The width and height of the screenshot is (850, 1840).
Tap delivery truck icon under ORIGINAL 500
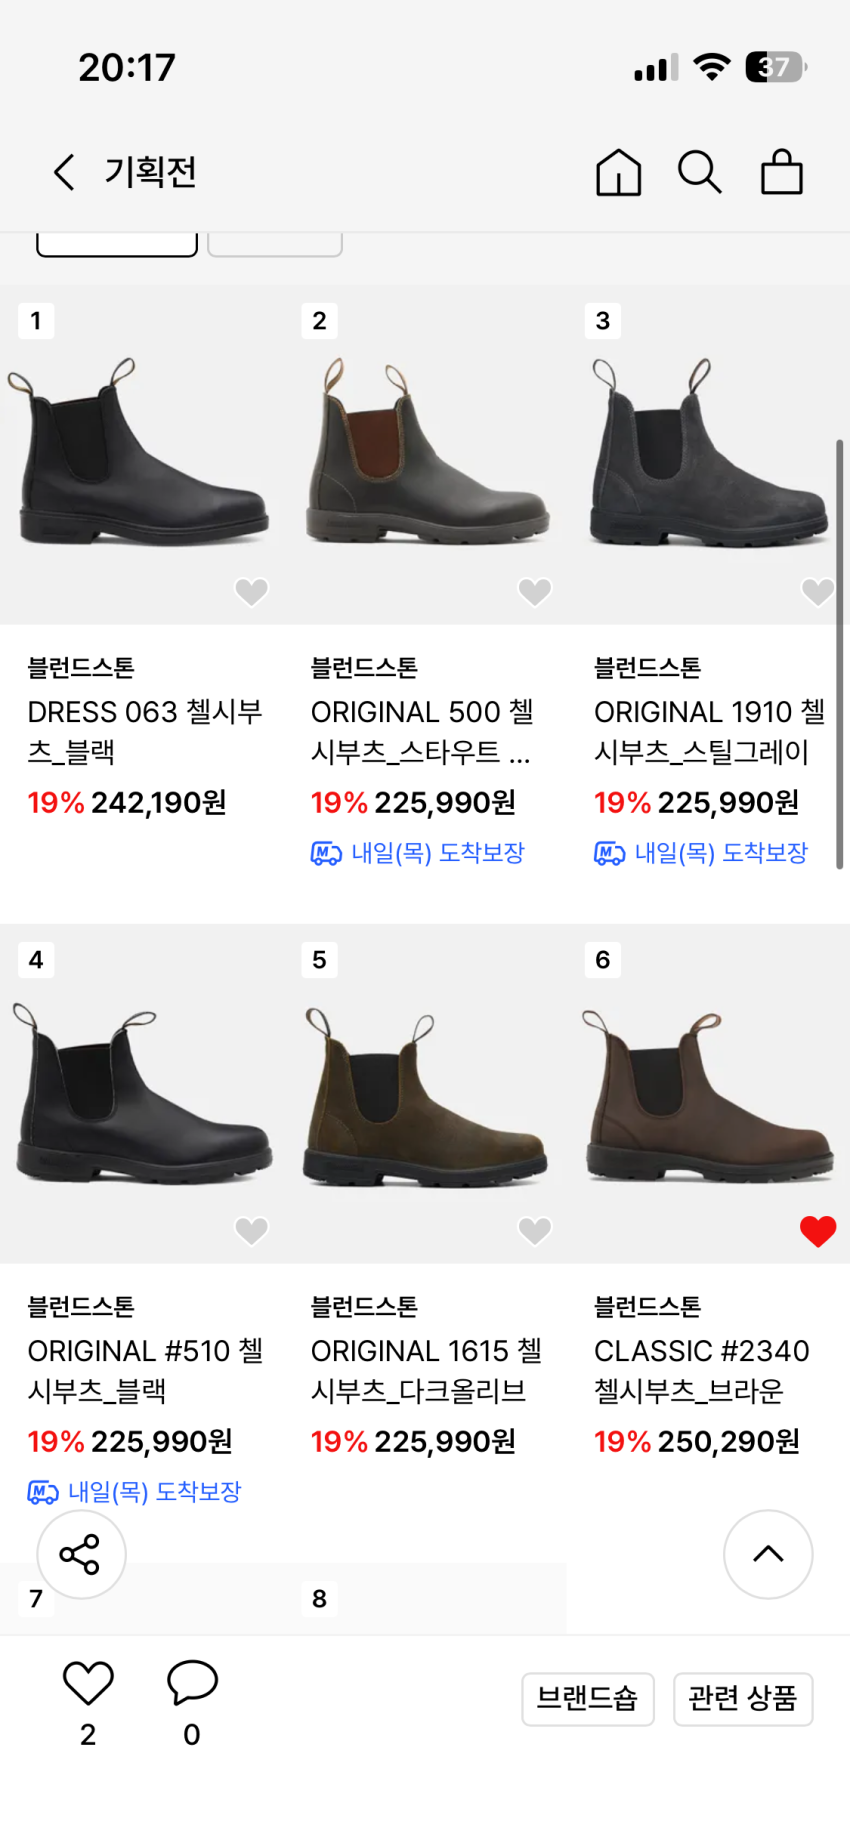(326, 854)
